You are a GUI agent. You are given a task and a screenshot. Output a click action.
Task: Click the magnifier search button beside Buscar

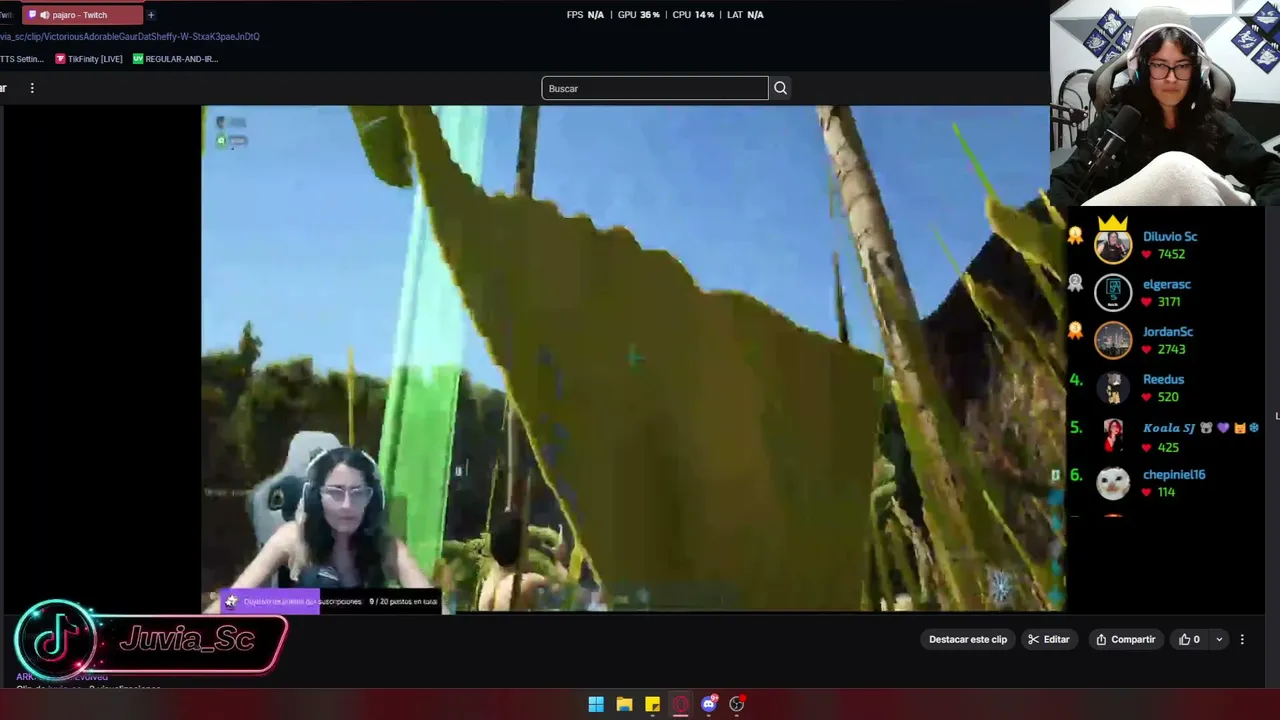780,88
